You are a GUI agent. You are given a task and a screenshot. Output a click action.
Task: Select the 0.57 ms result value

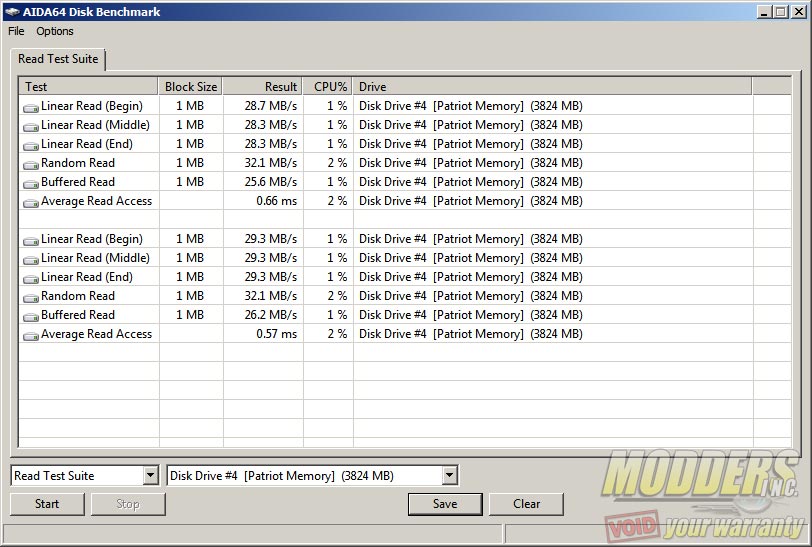[277, 334]
